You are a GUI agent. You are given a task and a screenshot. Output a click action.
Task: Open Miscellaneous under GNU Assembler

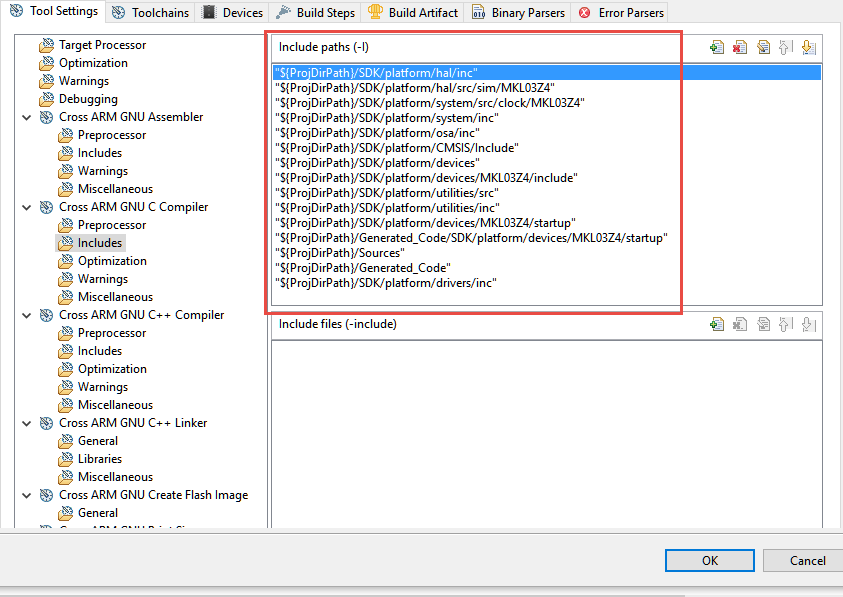pos(115,189)
